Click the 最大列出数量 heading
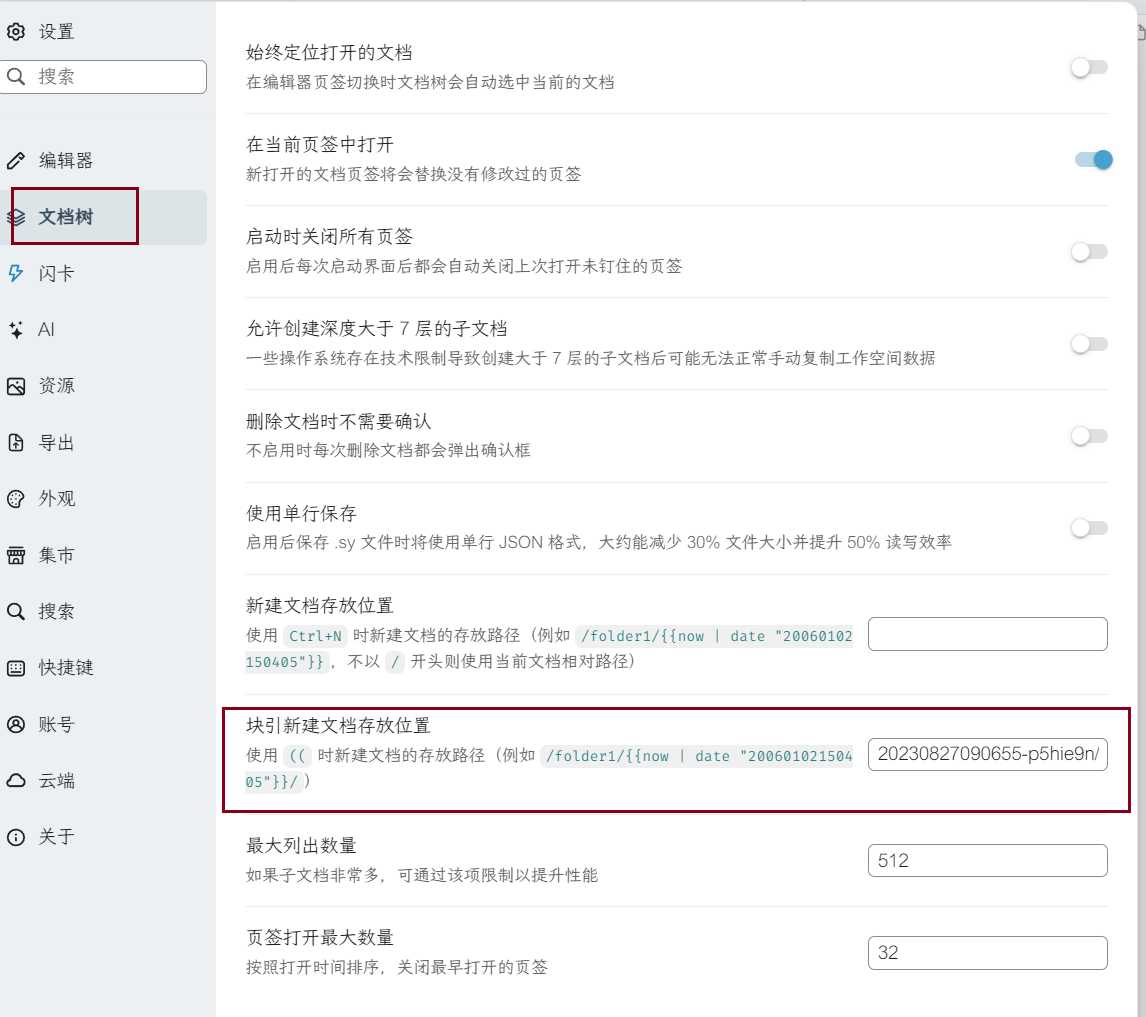Image resolution: width=1146 pixels, height=1017 pixels. (x=301, y=845)
